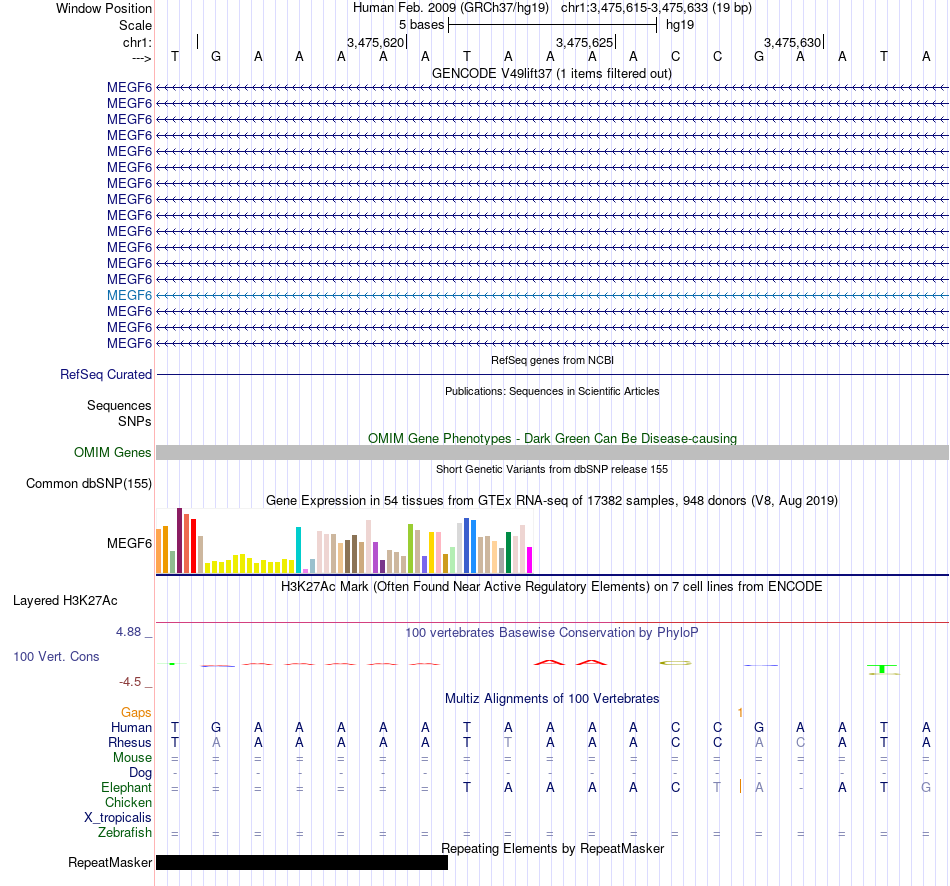Open 100 vertebrates Basewise Conservation by PhyloP title
The height and width of the screenshot is (886, 950).
[551, 633]
